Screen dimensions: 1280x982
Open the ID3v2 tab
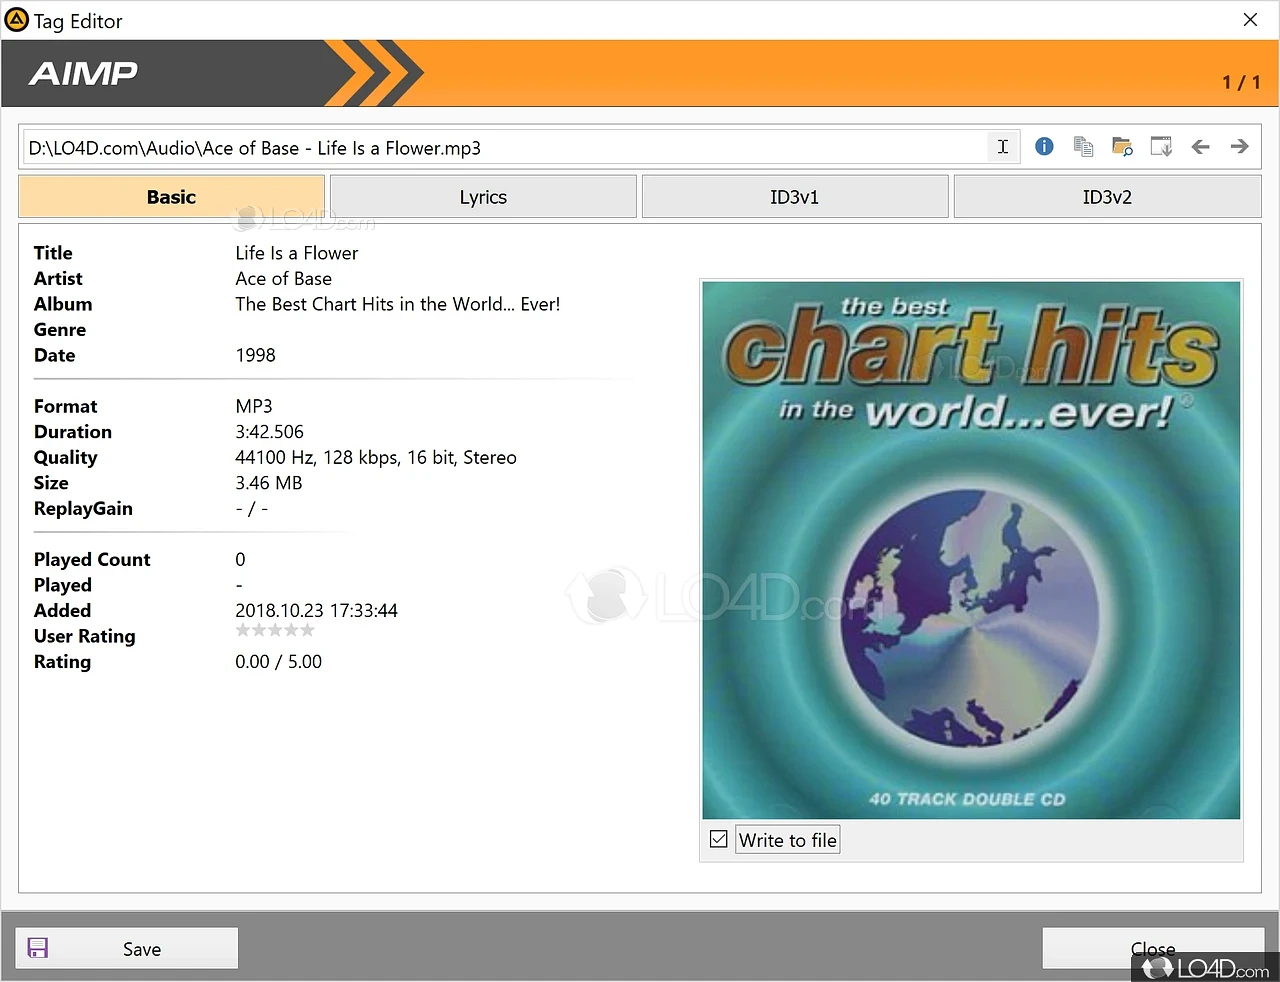click(x=1107, y=197)
